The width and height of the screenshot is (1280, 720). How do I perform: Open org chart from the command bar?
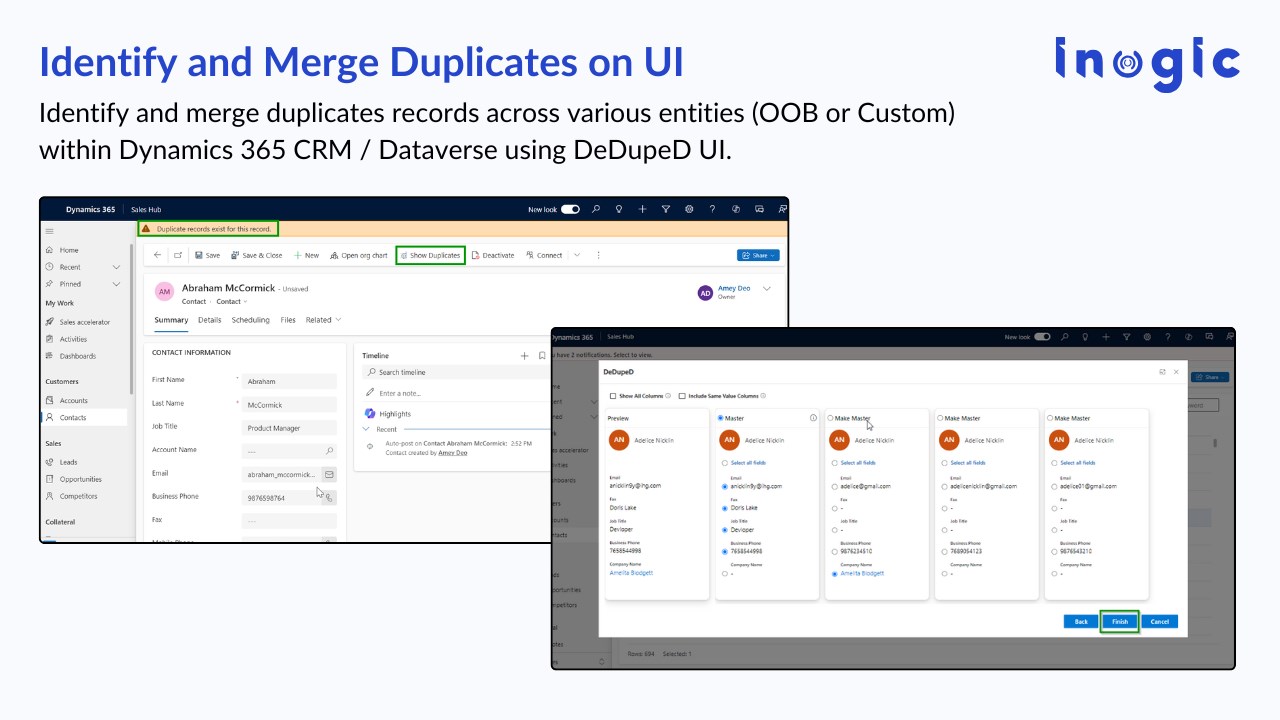[x=358, y=255]
